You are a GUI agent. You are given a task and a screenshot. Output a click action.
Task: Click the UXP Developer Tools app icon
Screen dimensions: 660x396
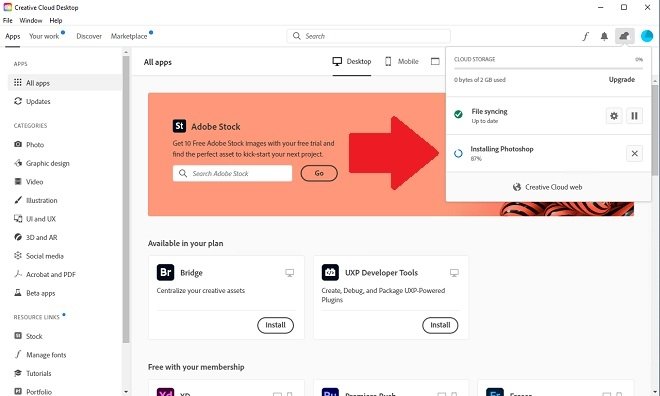[x=330, y=272]
